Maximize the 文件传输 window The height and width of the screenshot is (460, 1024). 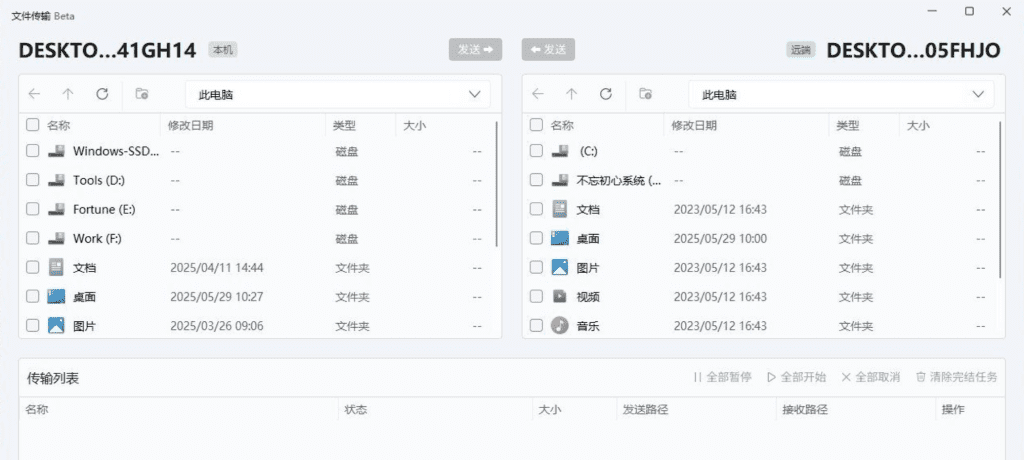pos(969,11)
